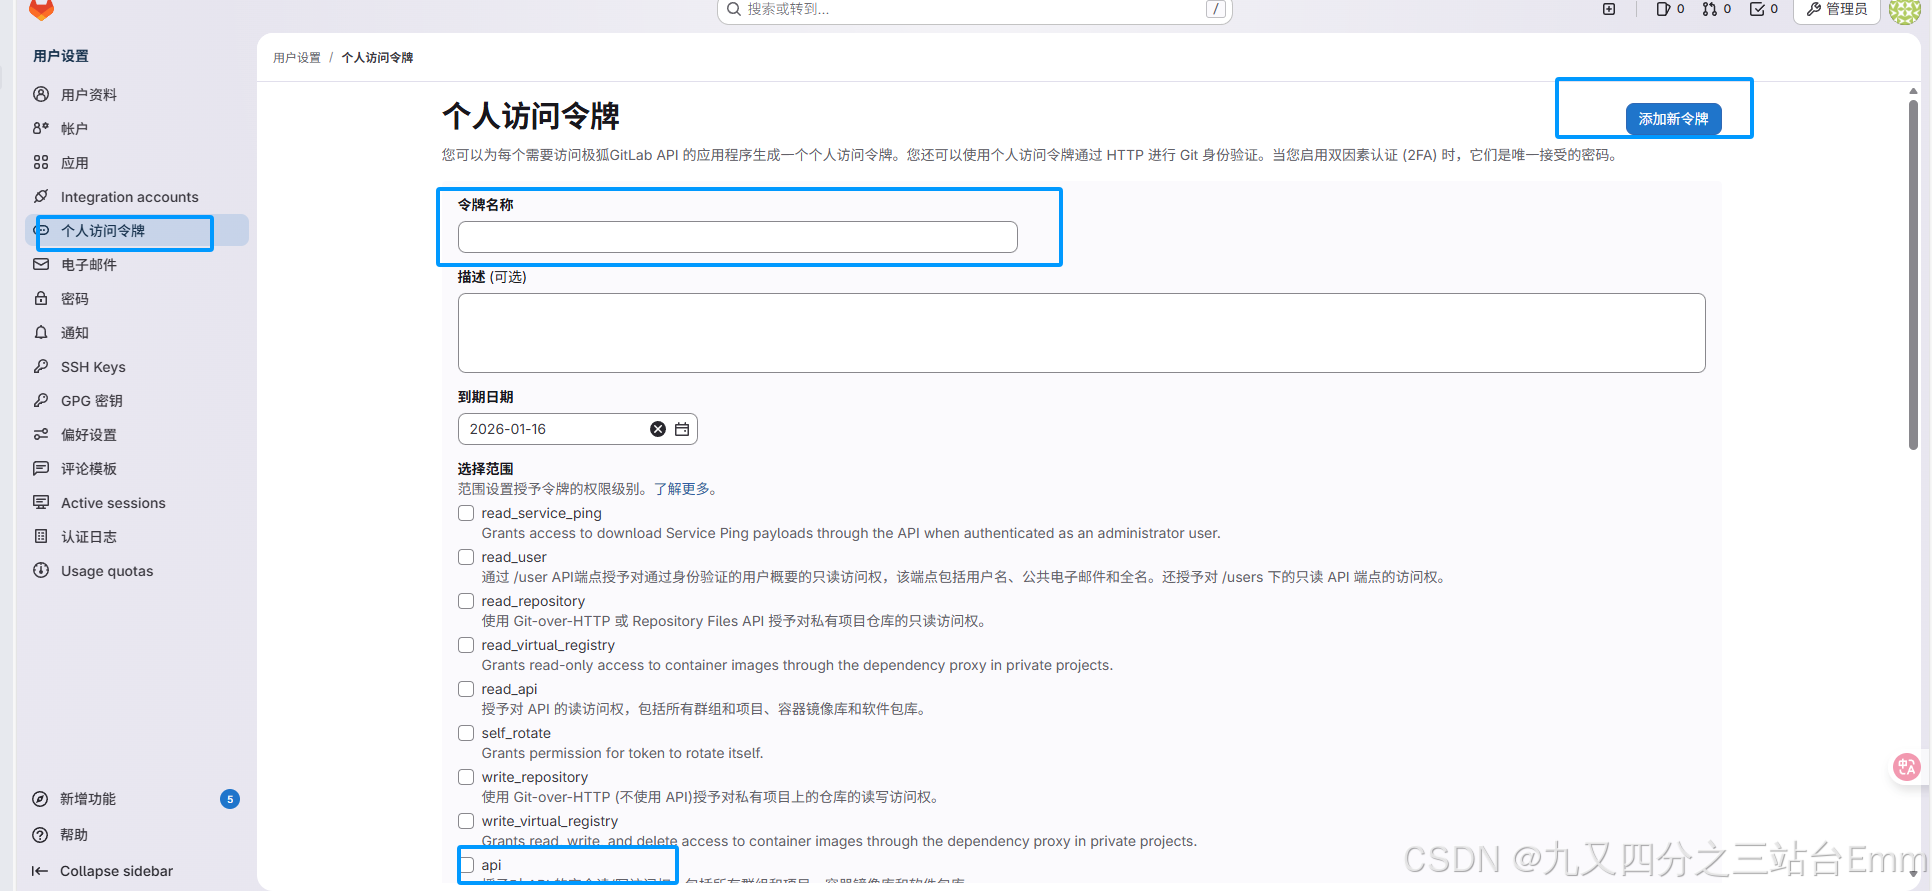The image size is (1932, 891).
Task: Click the 了解更多 link
Action: pyautogui.click(x=683, y=489)
